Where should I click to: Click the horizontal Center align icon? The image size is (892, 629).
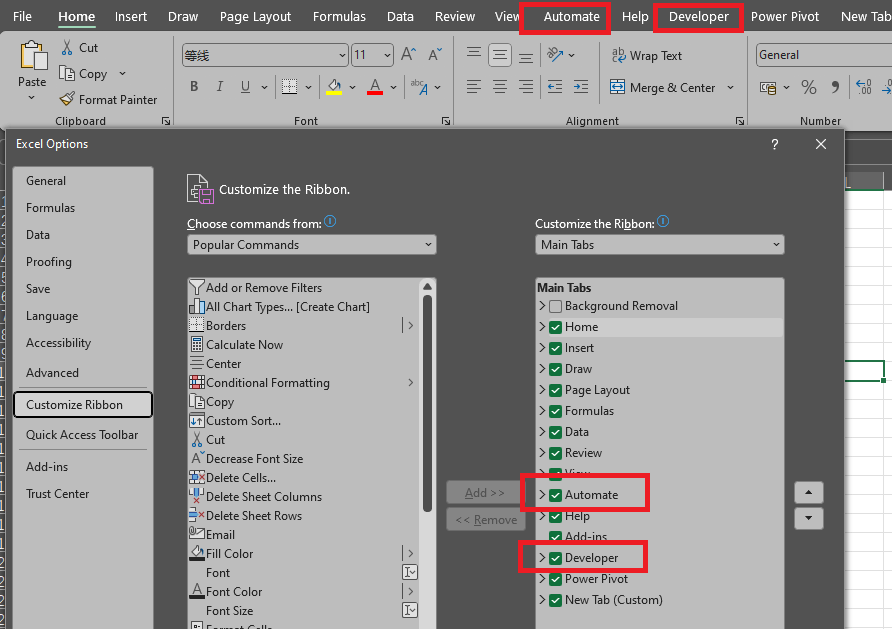tap(499, 86)
